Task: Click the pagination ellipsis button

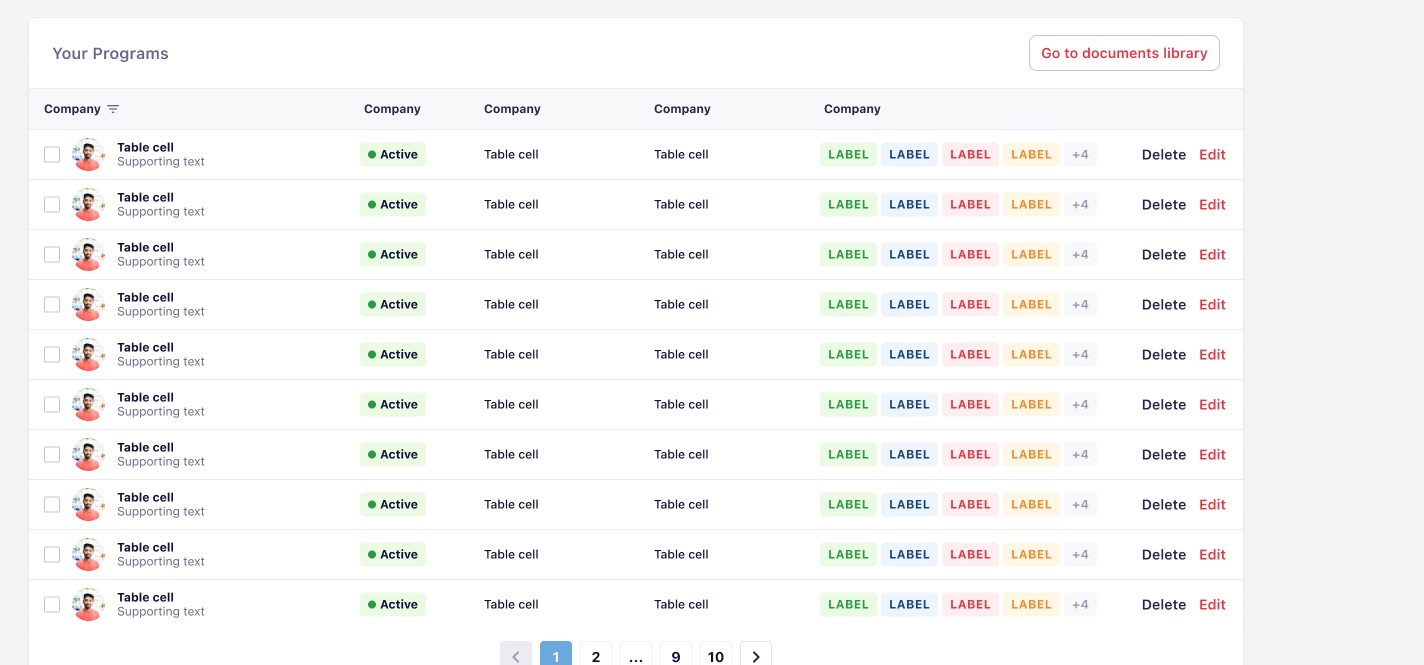Action: click(636, 656)
